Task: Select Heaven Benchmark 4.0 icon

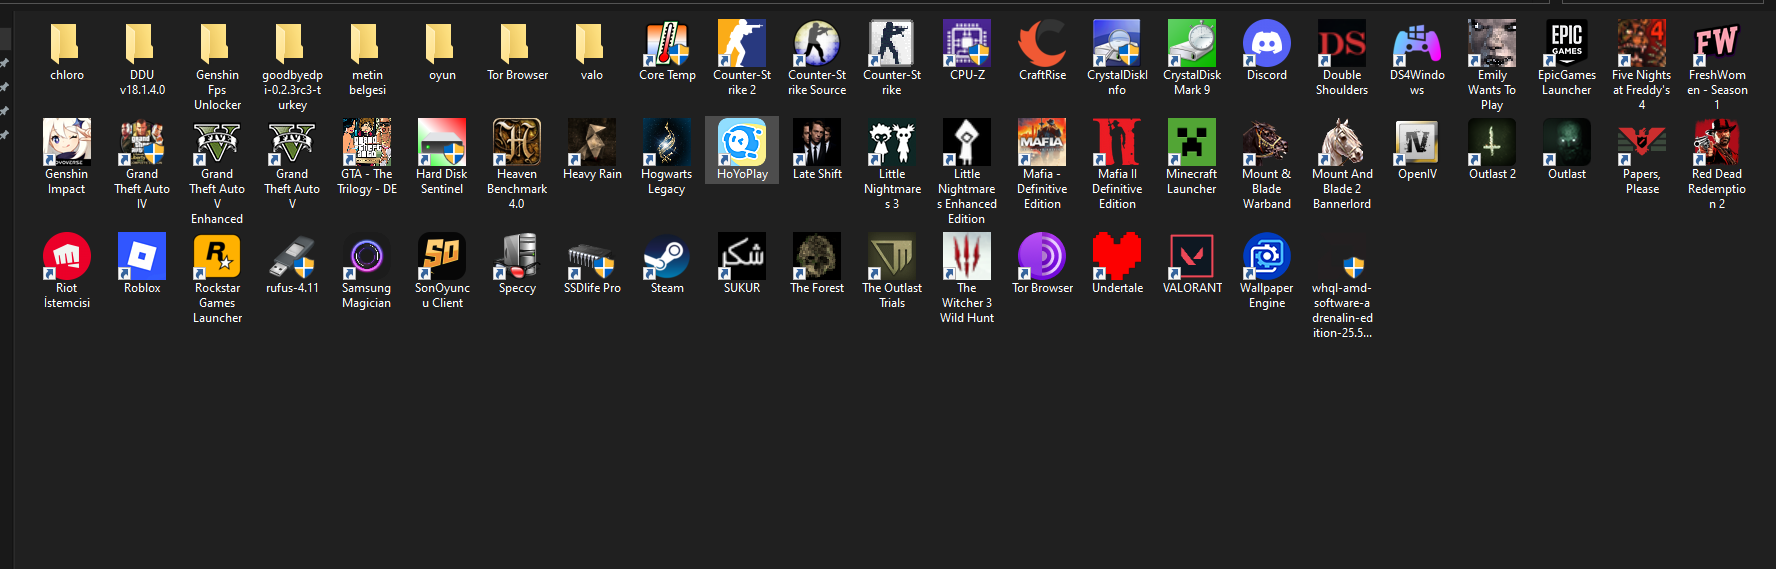Action: (x=517, y=142)
